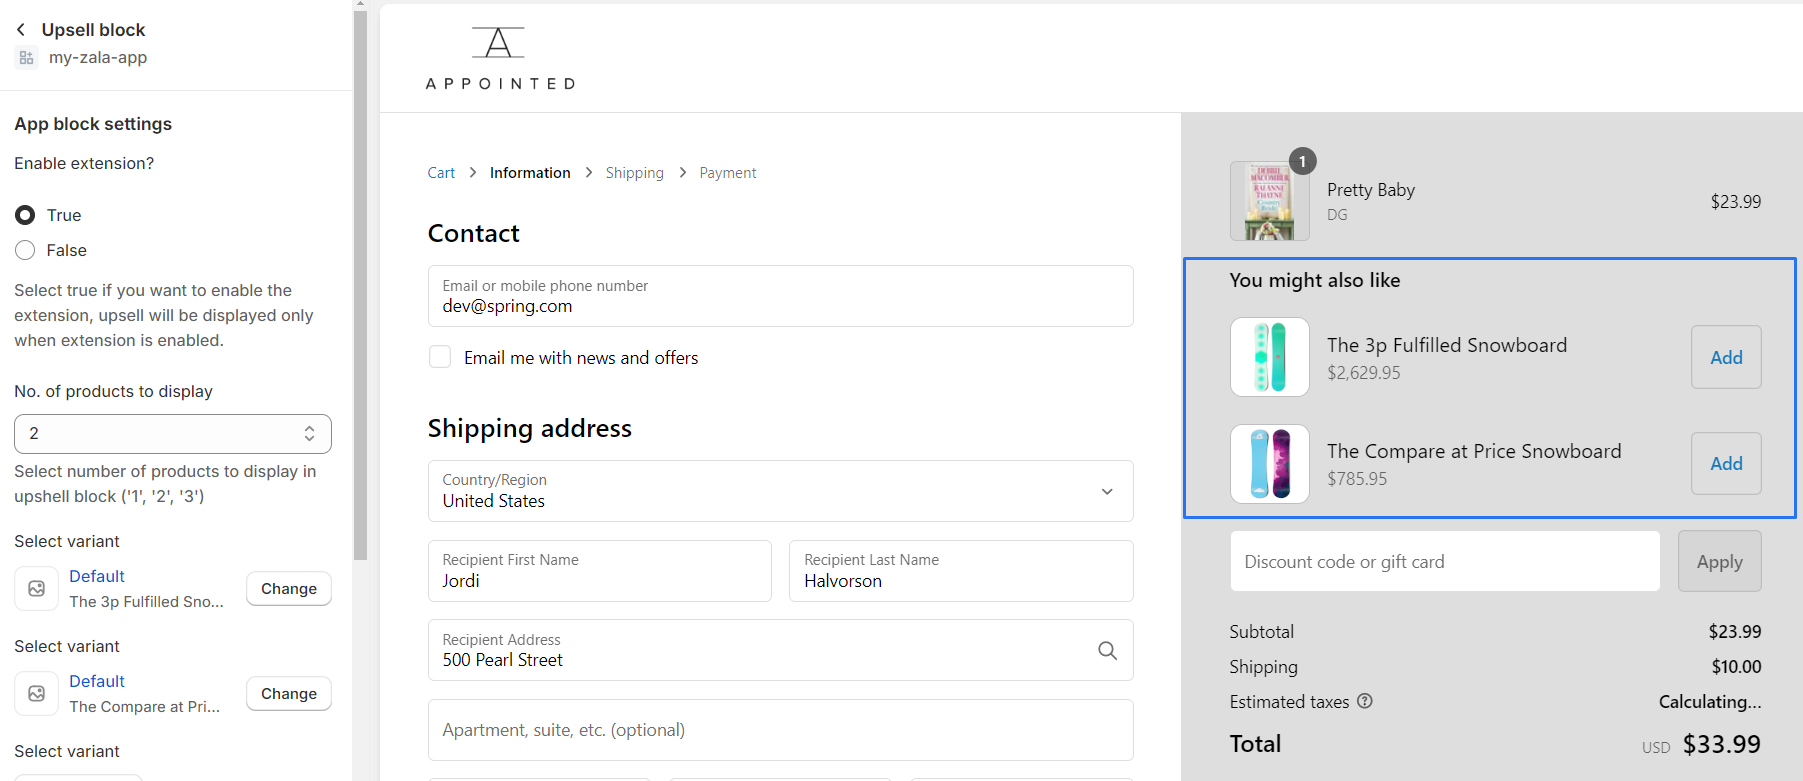1803x781 pixels.
Task: Open the second Default variant link
Action: (97, 681)
